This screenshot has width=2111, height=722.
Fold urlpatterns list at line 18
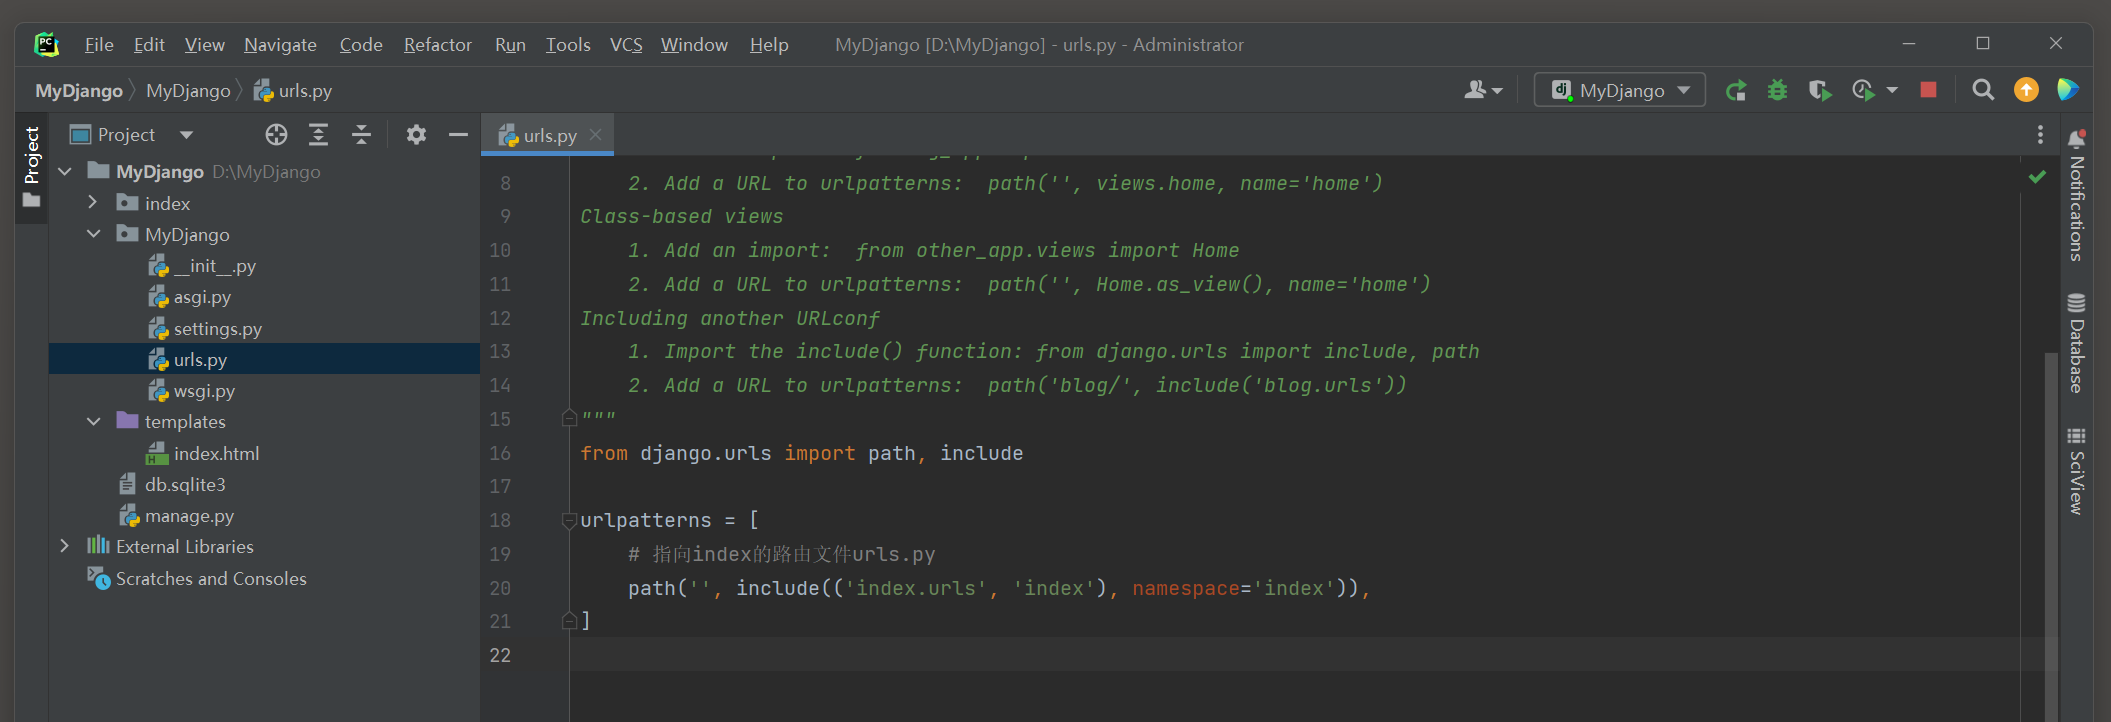click(x=569, y=520)
